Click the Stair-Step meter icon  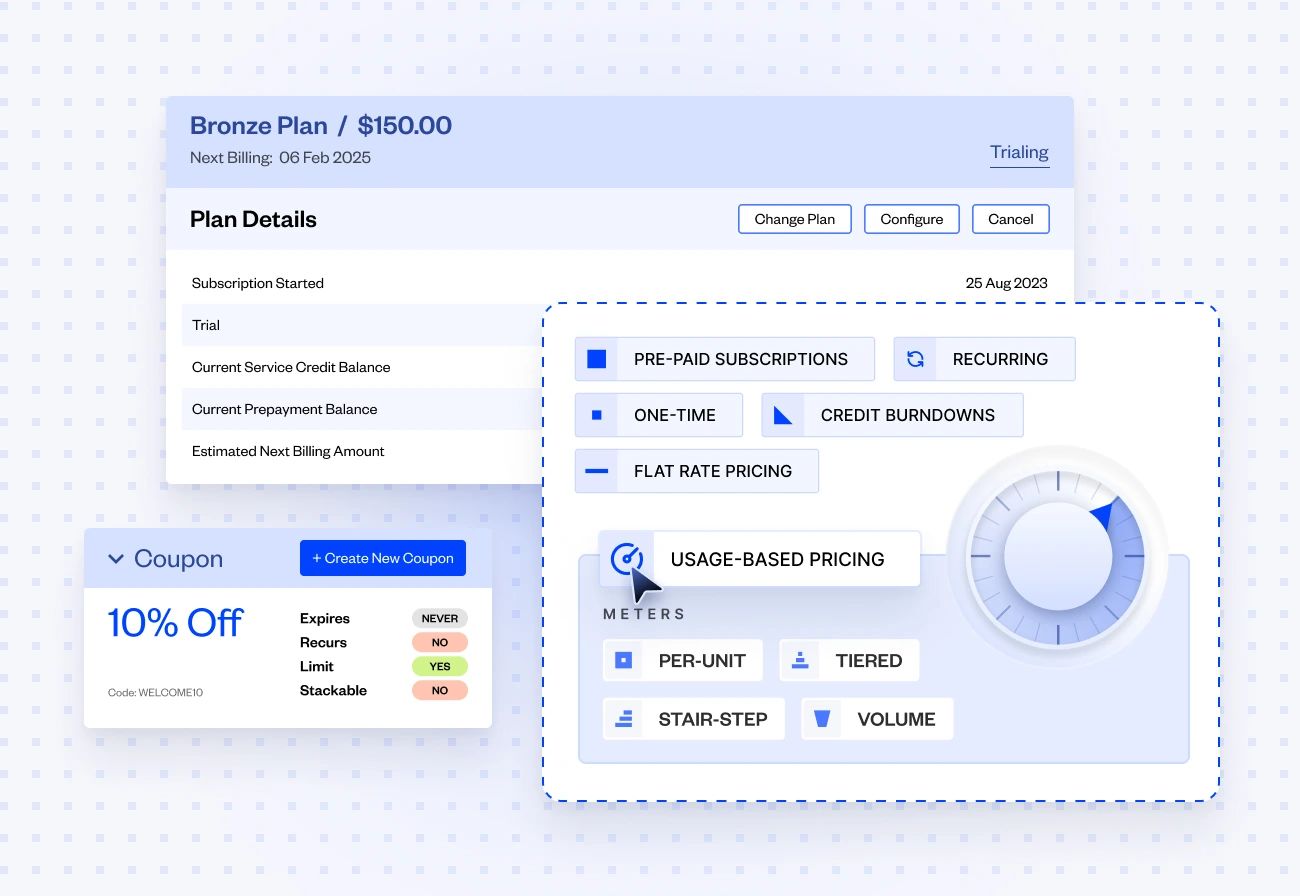(x=624, y=718)
